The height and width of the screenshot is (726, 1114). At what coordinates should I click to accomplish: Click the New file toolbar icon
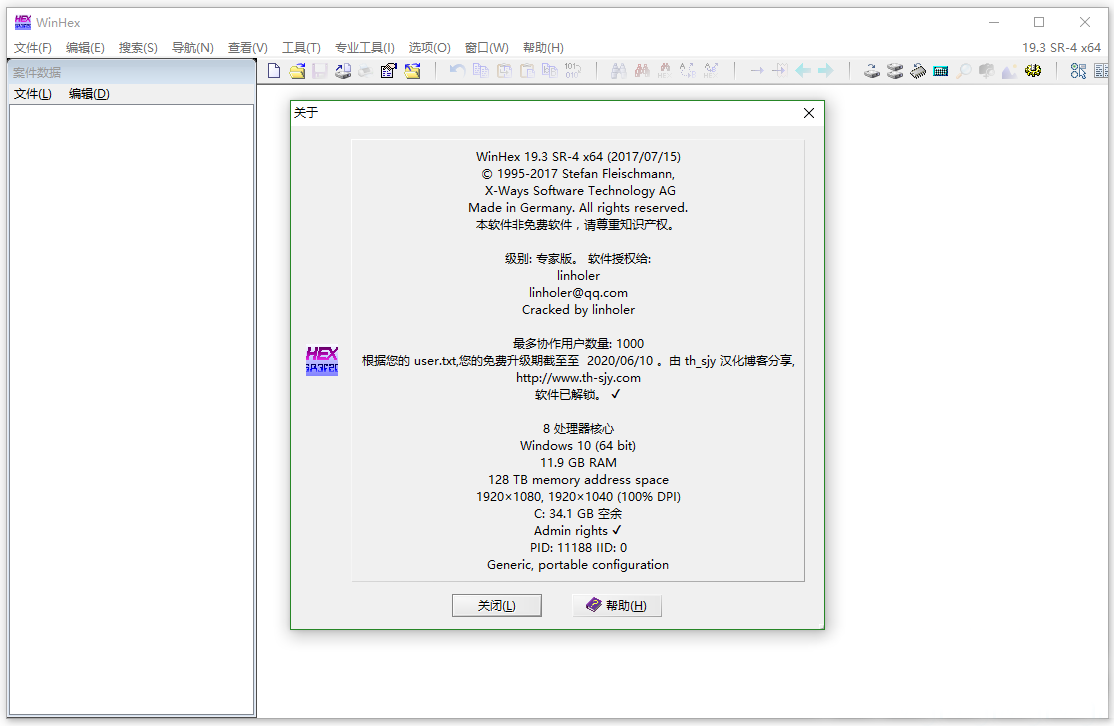[x=274, y=70]
